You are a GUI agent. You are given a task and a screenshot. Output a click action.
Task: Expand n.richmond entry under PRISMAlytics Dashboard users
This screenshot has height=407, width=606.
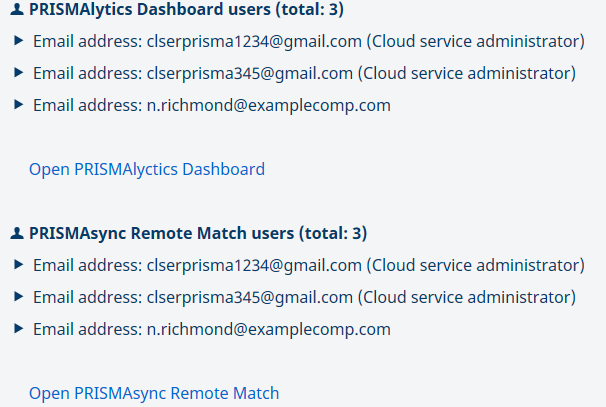(x=19, y=106)
